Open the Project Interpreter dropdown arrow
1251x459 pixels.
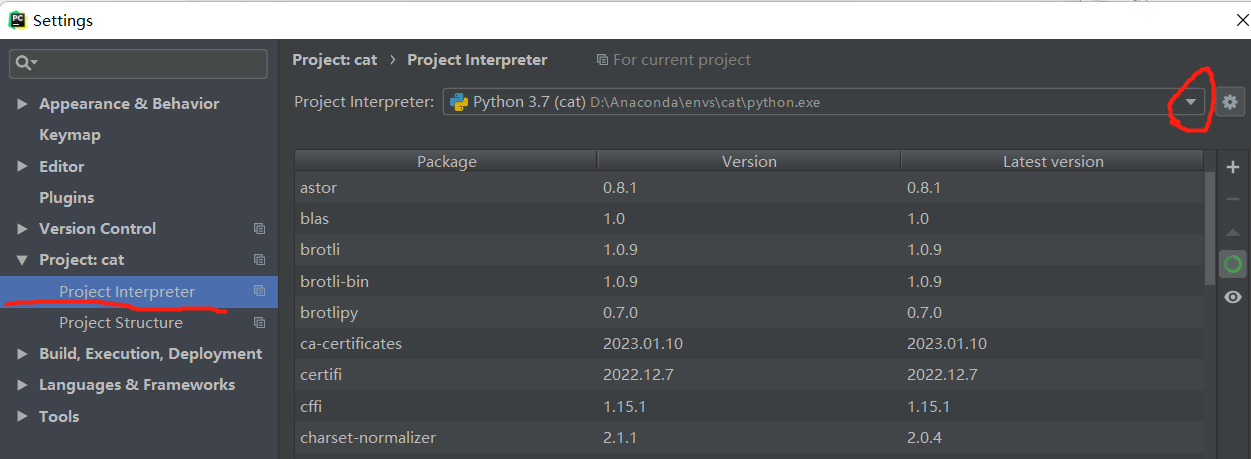(x=1190, y=102)
